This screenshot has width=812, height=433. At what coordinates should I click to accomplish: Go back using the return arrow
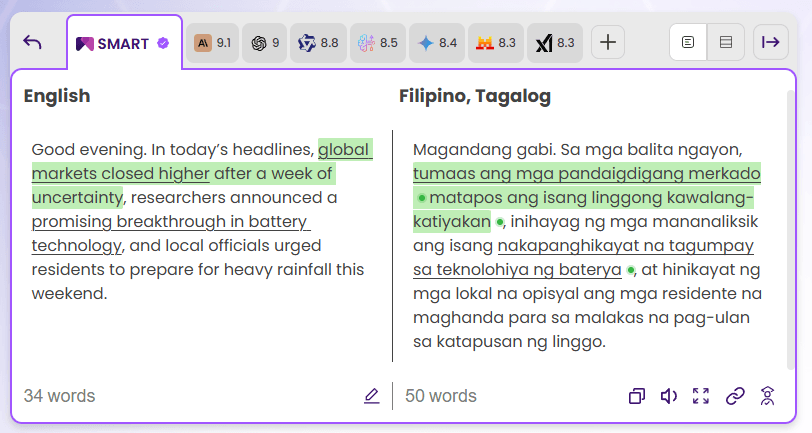(32, 42)
